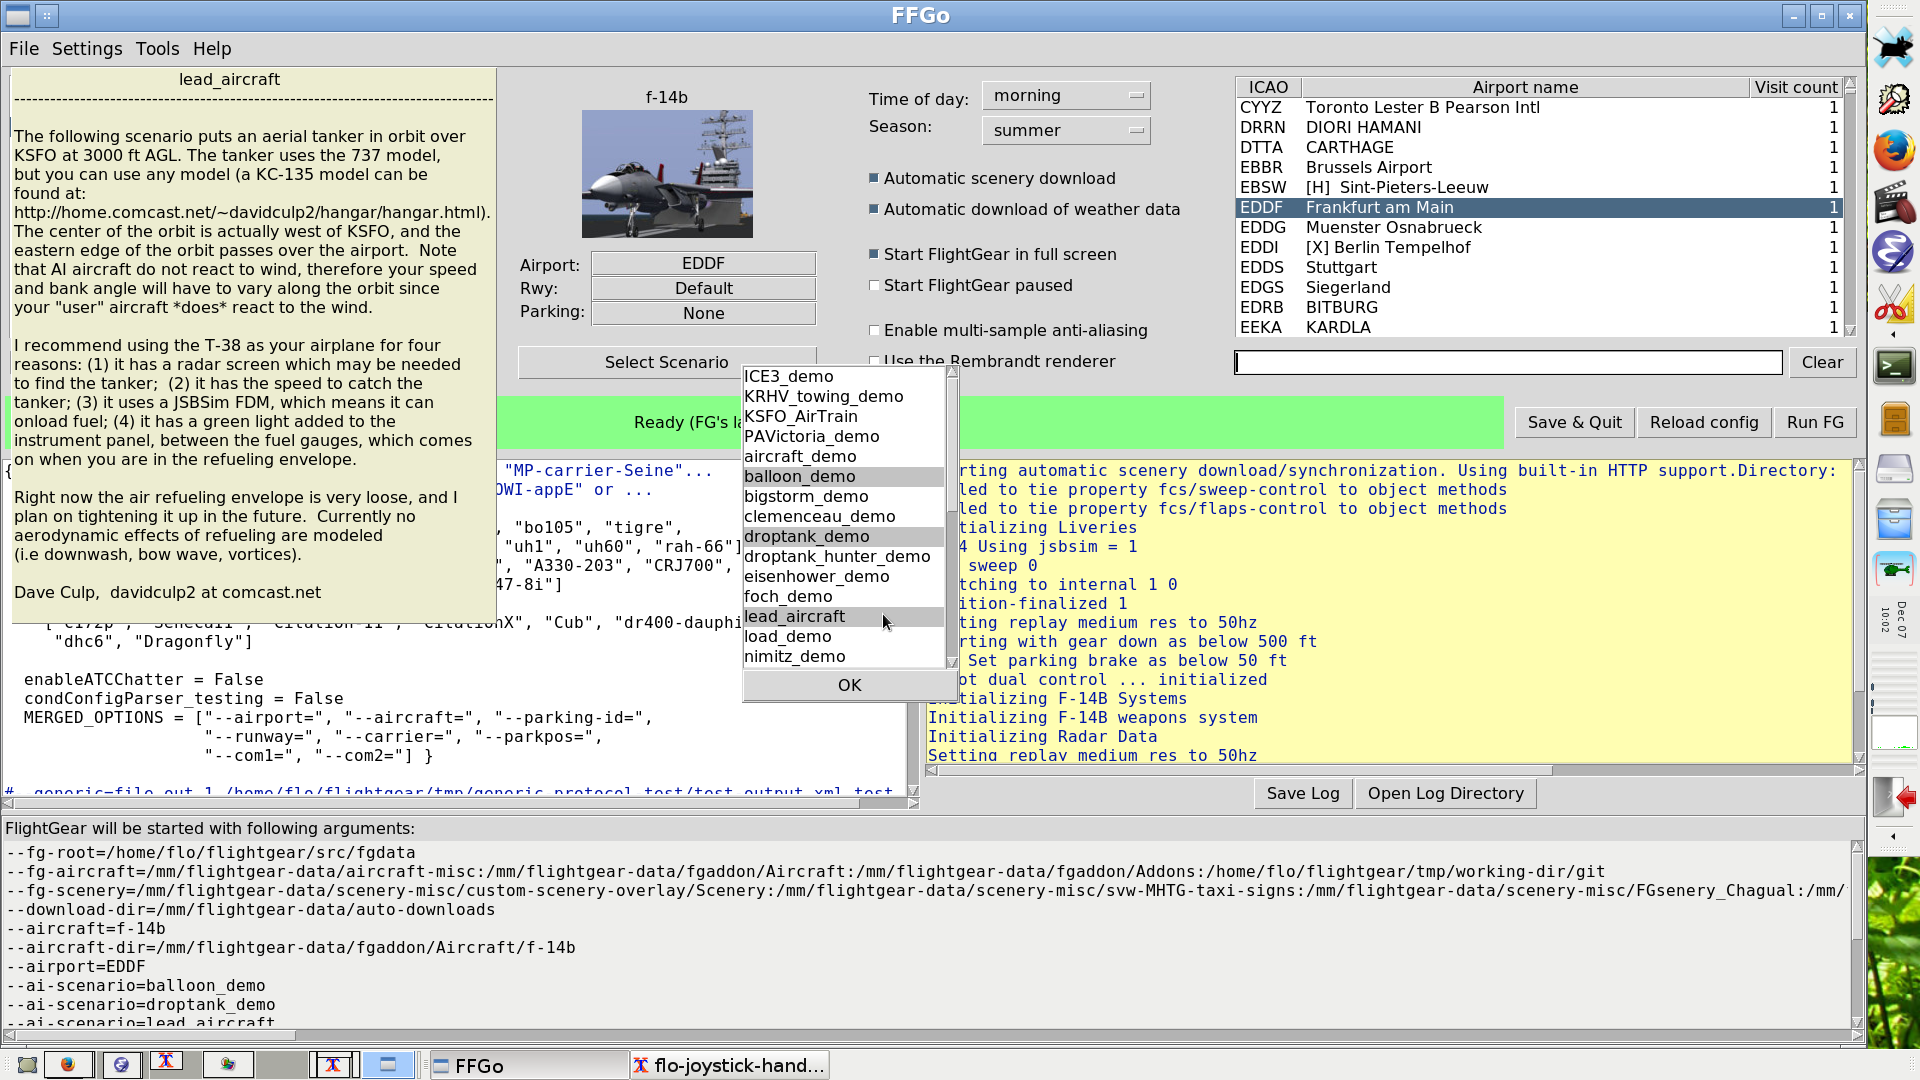
Task: Disable Start FlightGear in full screen
Action: click(874, 254)
